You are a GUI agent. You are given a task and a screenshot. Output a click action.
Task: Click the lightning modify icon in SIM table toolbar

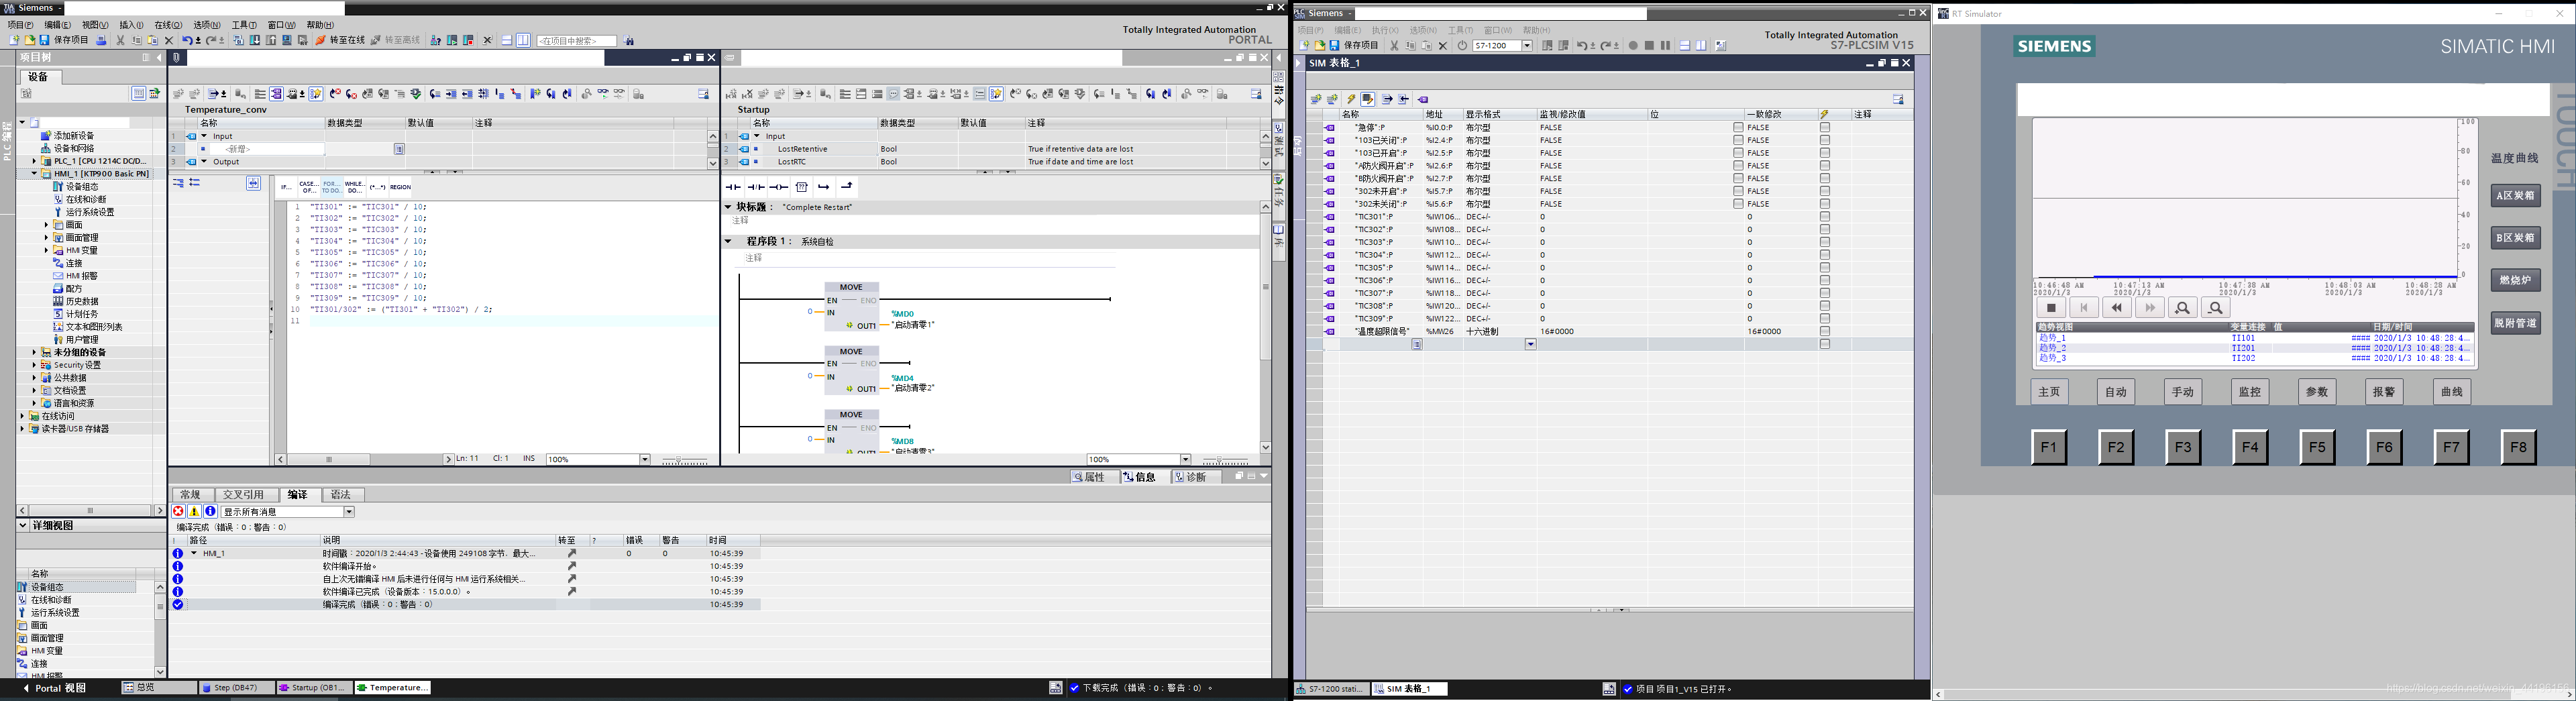pos(1352,99)
